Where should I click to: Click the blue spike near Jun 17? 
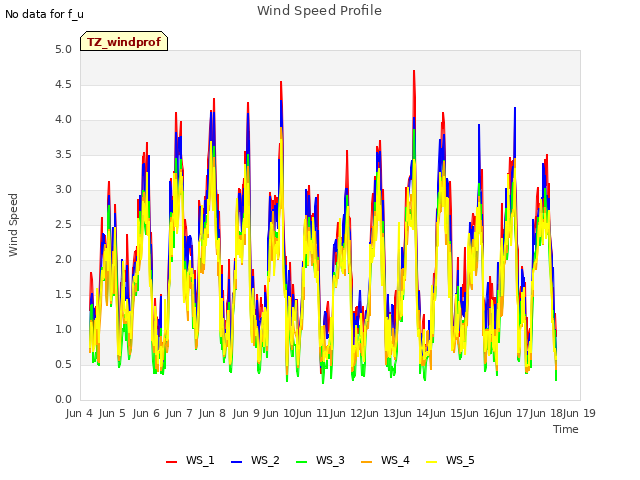tap(515, 110)
